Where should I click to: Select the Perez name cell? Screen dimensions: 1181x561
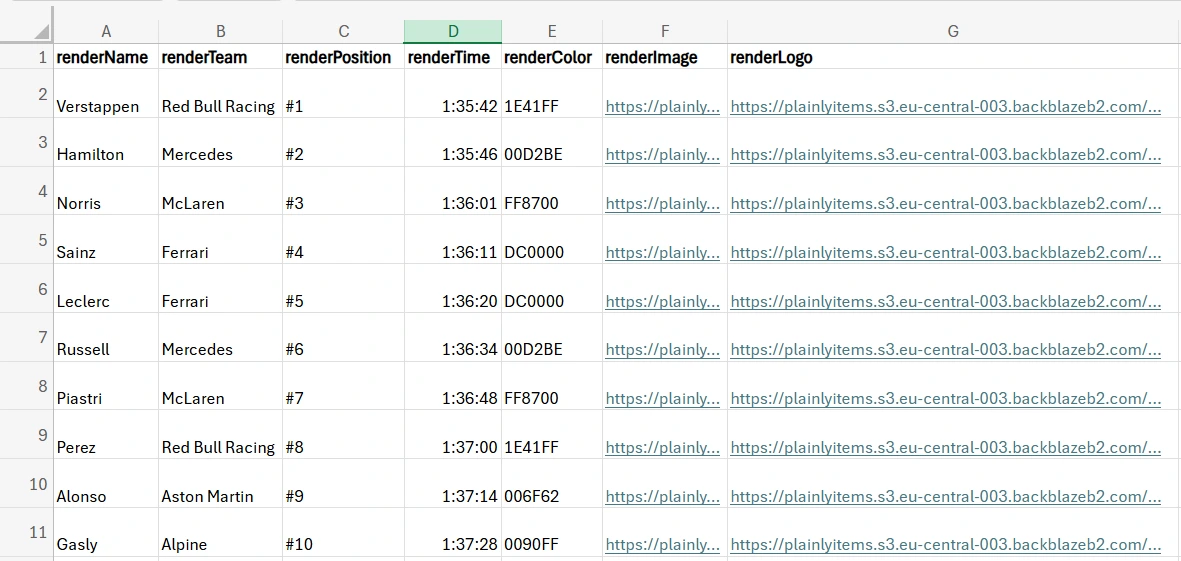tap(106, 435)
